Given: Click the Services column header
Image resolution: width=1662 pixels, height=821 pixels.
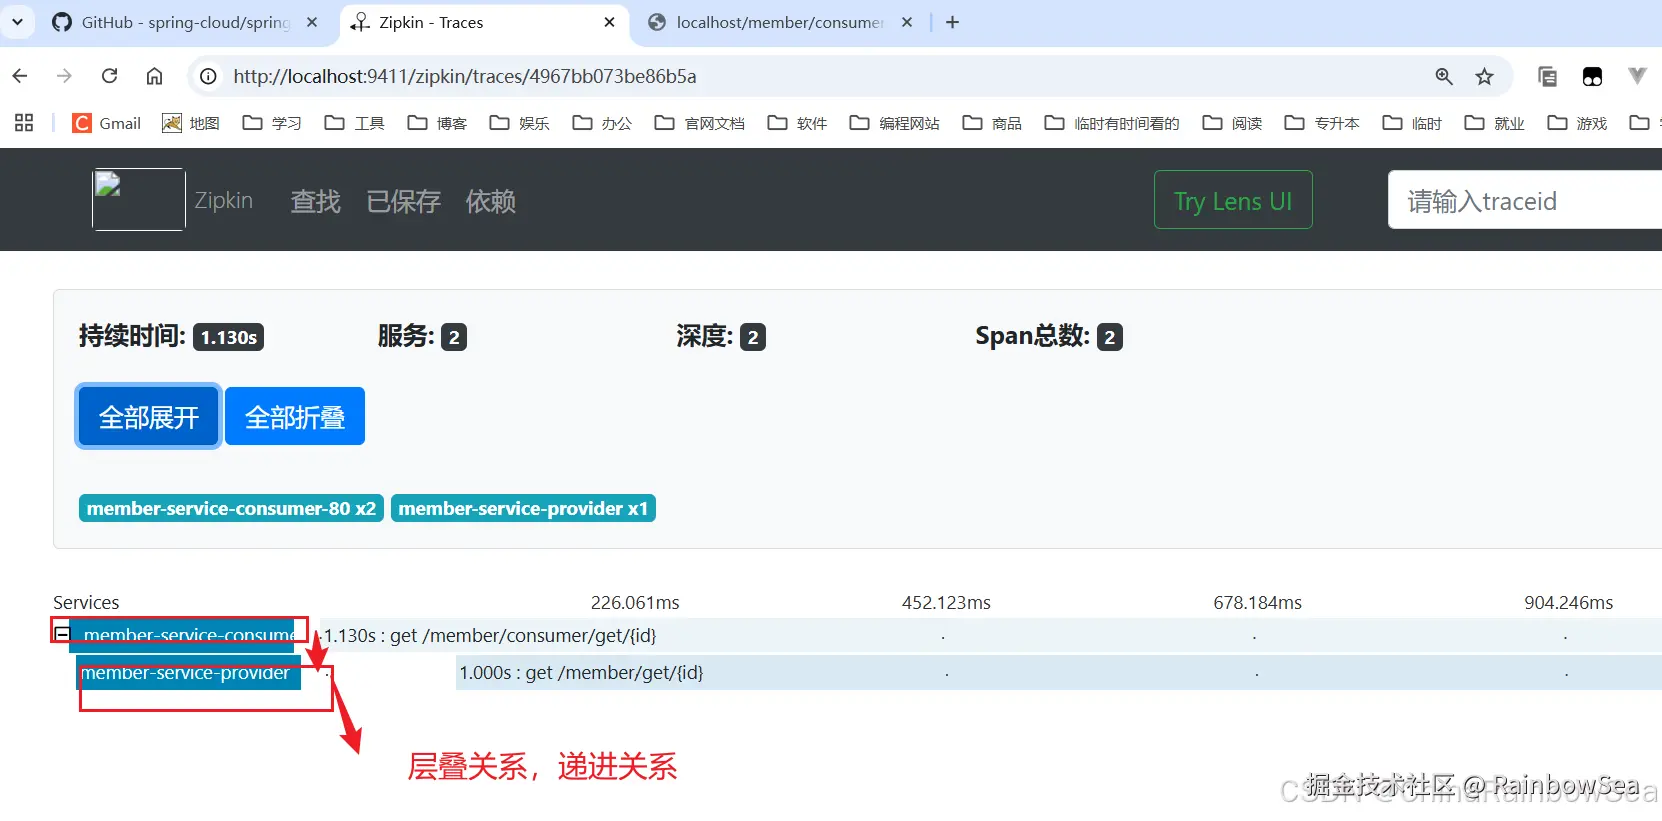Looking at the screenshot, I should point(86,602).
